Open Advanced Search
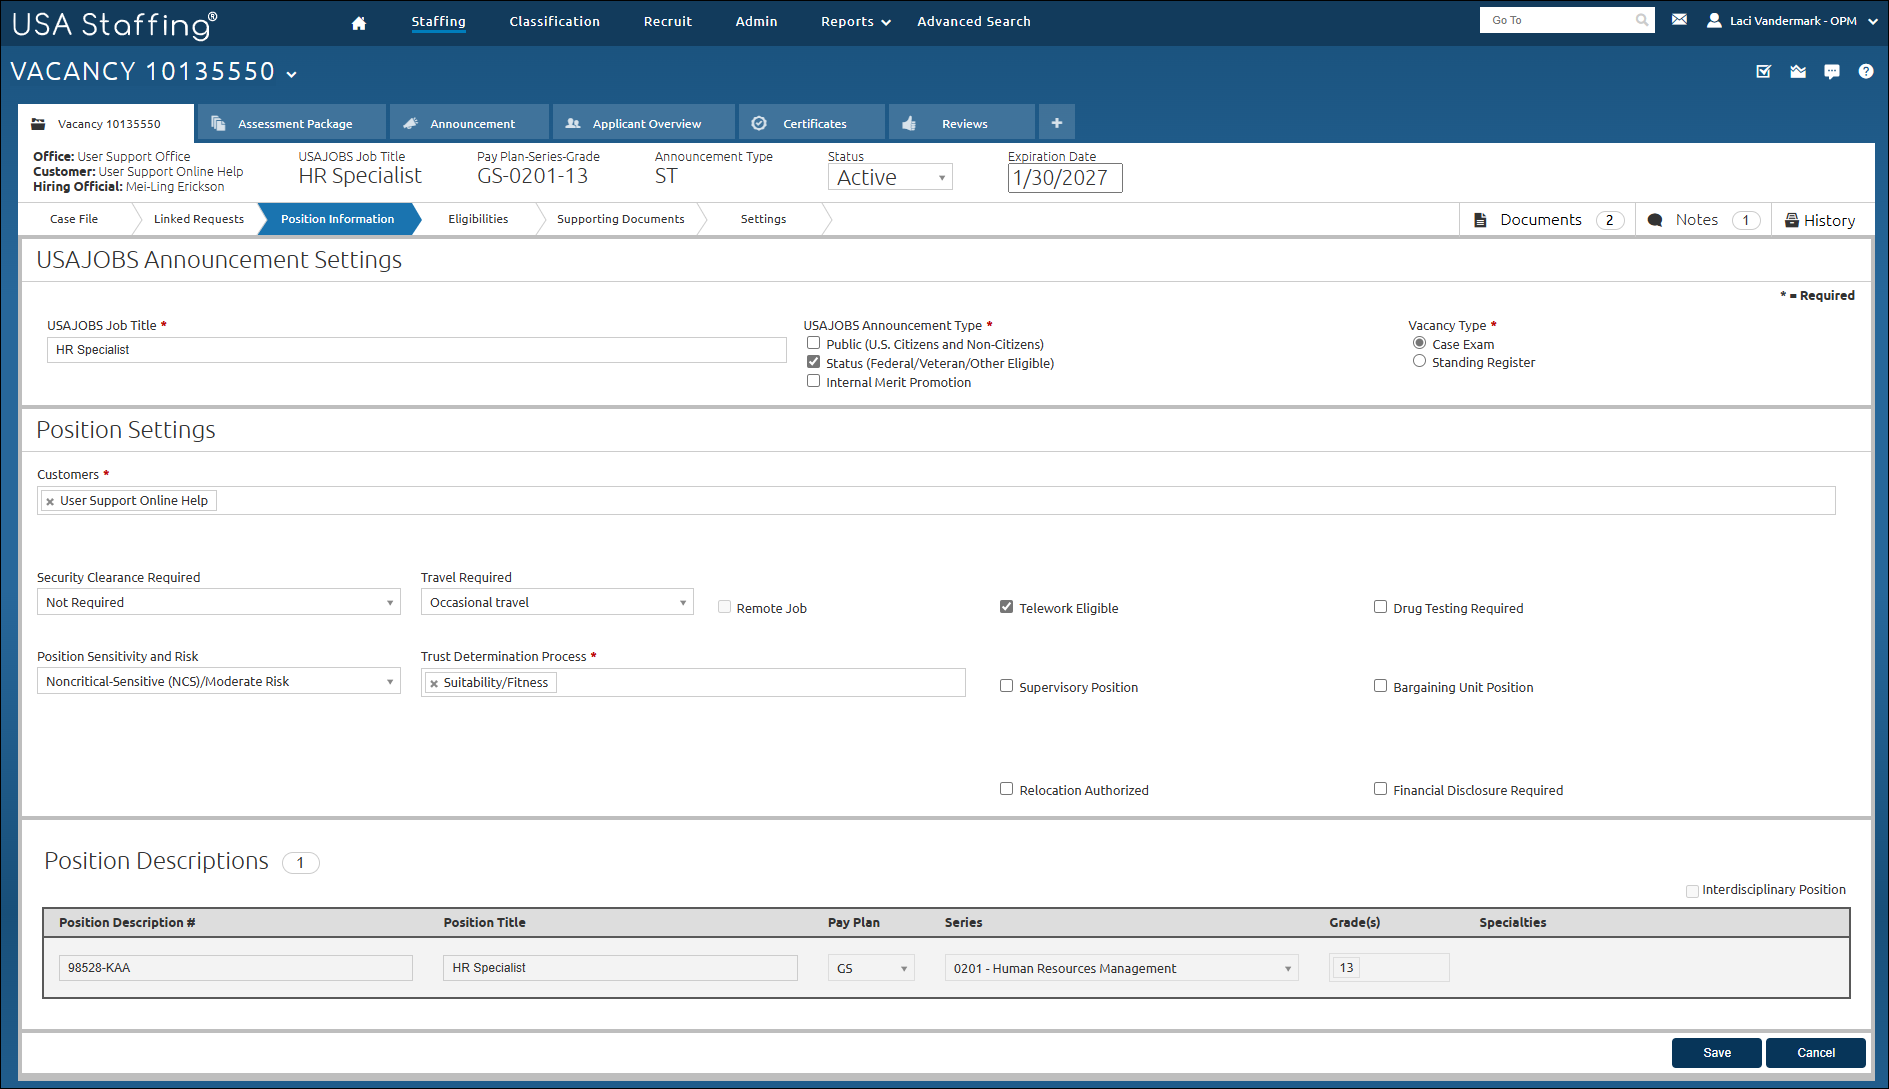 973,21
